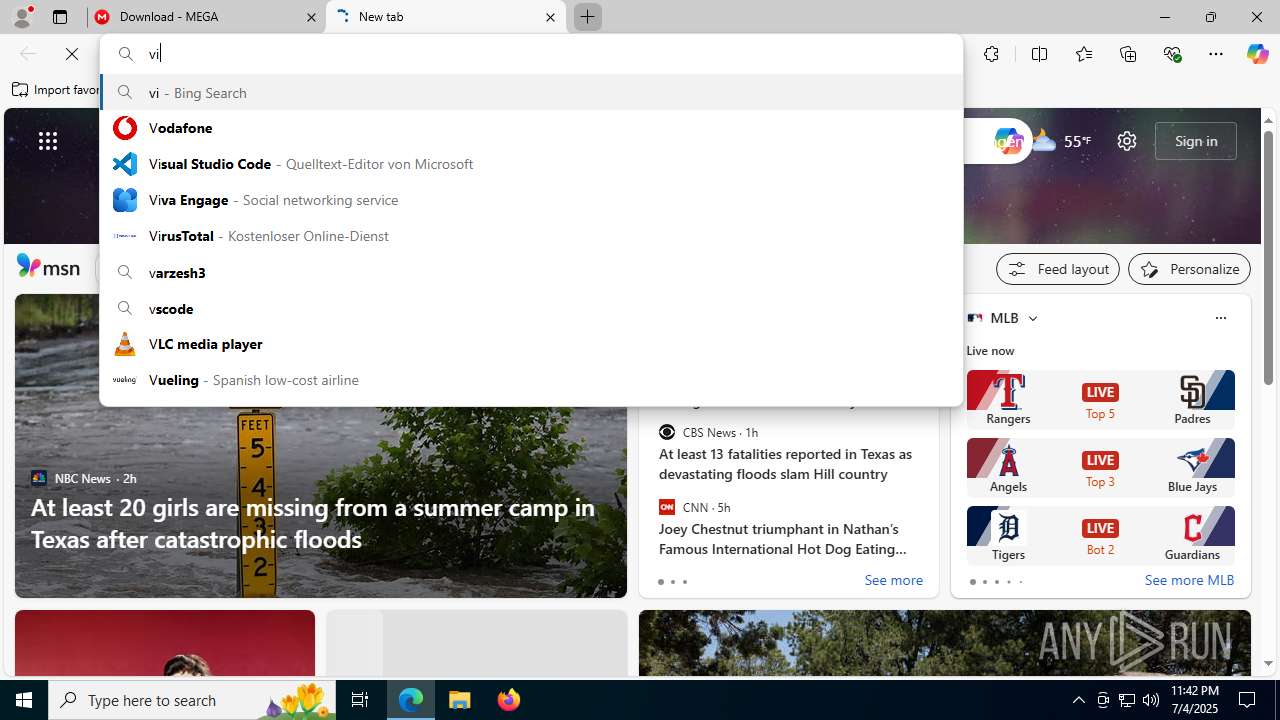
Task: Click the NBC News source icon
Action: 39,478
